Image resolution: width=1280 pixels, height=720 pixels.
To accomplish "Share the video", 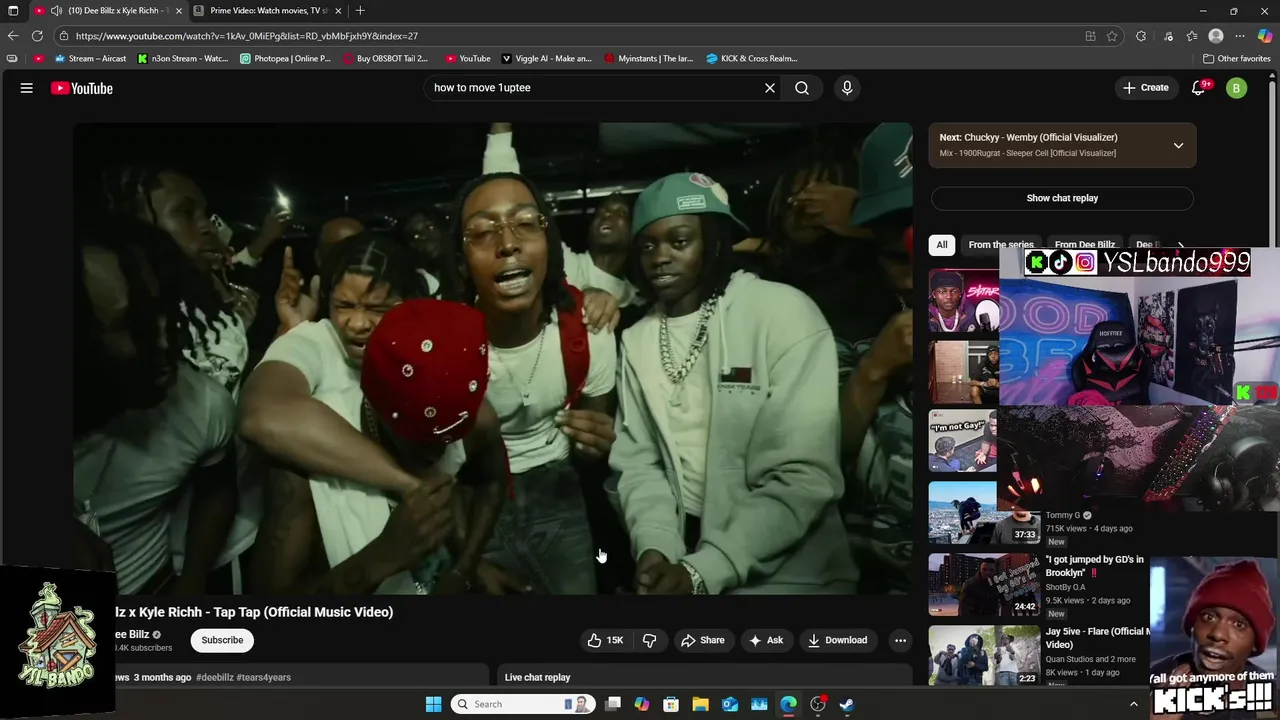I will (702, 640).
